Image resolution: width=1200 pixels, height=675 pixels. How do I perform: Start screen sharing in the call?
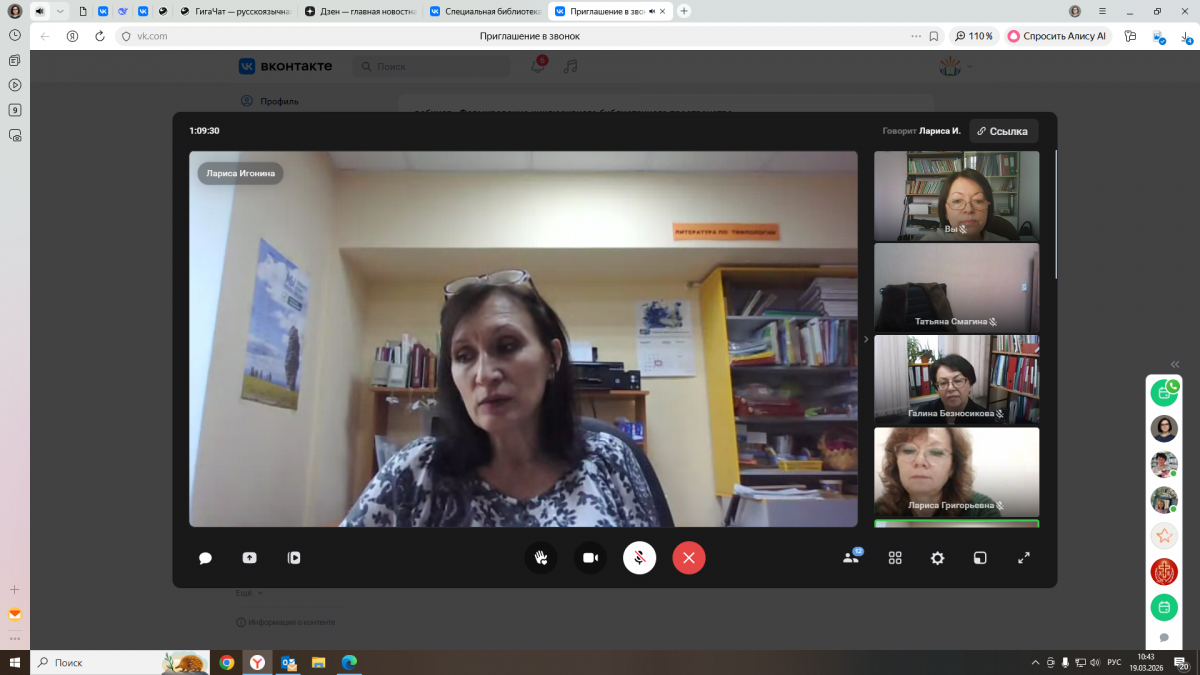point(249,558)
